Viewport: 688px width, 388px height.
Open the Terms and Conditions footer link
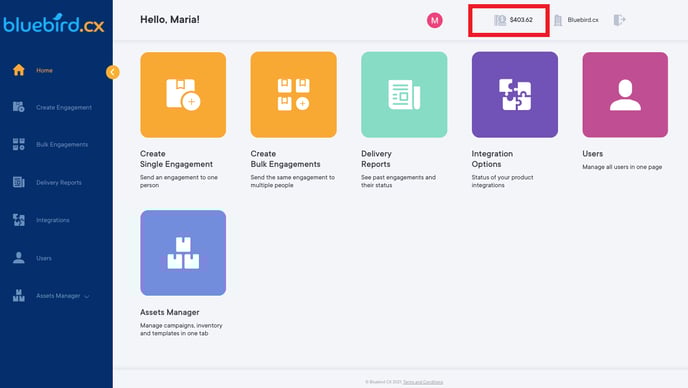pos(423,382)
